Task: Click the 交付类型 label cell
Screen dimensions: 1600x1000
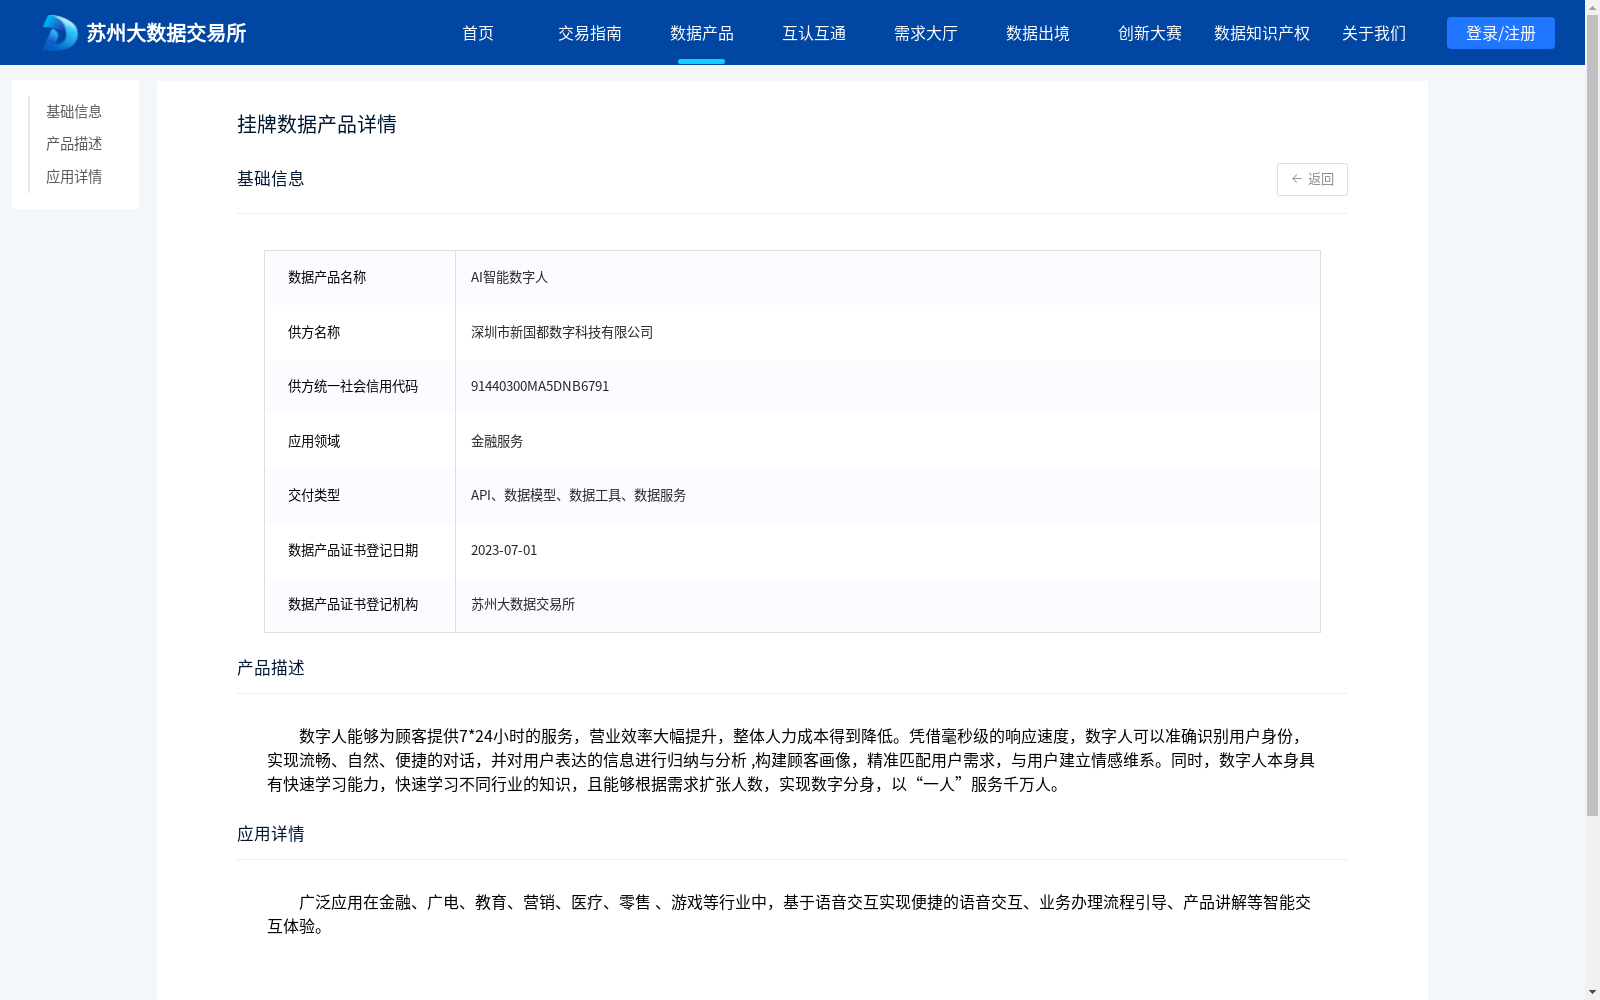Action: [360, 496]
